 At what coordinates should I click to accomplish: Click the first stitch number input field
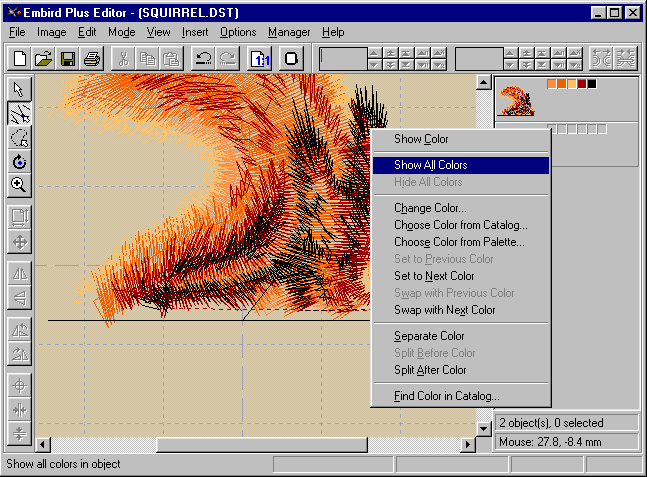pos(343,59)
